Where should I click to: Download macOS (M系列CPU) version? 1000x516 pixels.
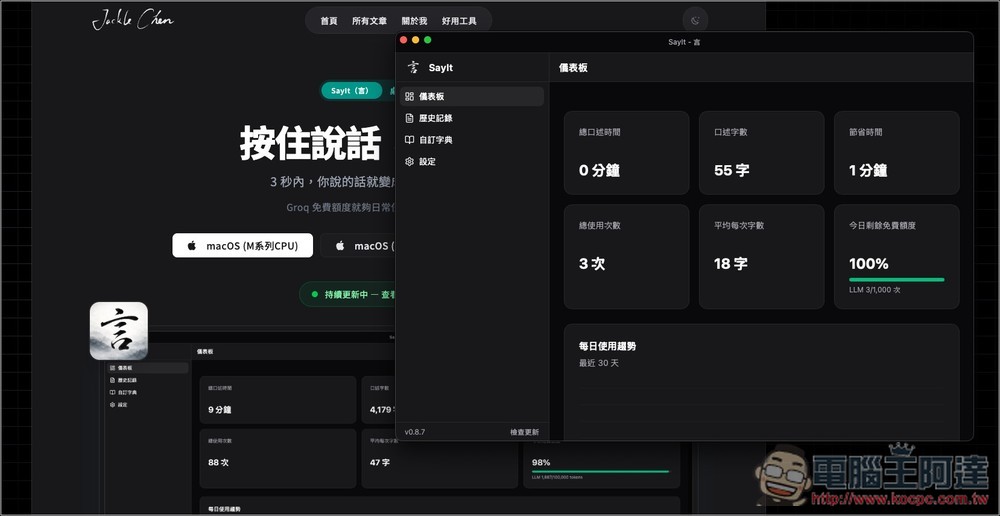tap(242, 246)
